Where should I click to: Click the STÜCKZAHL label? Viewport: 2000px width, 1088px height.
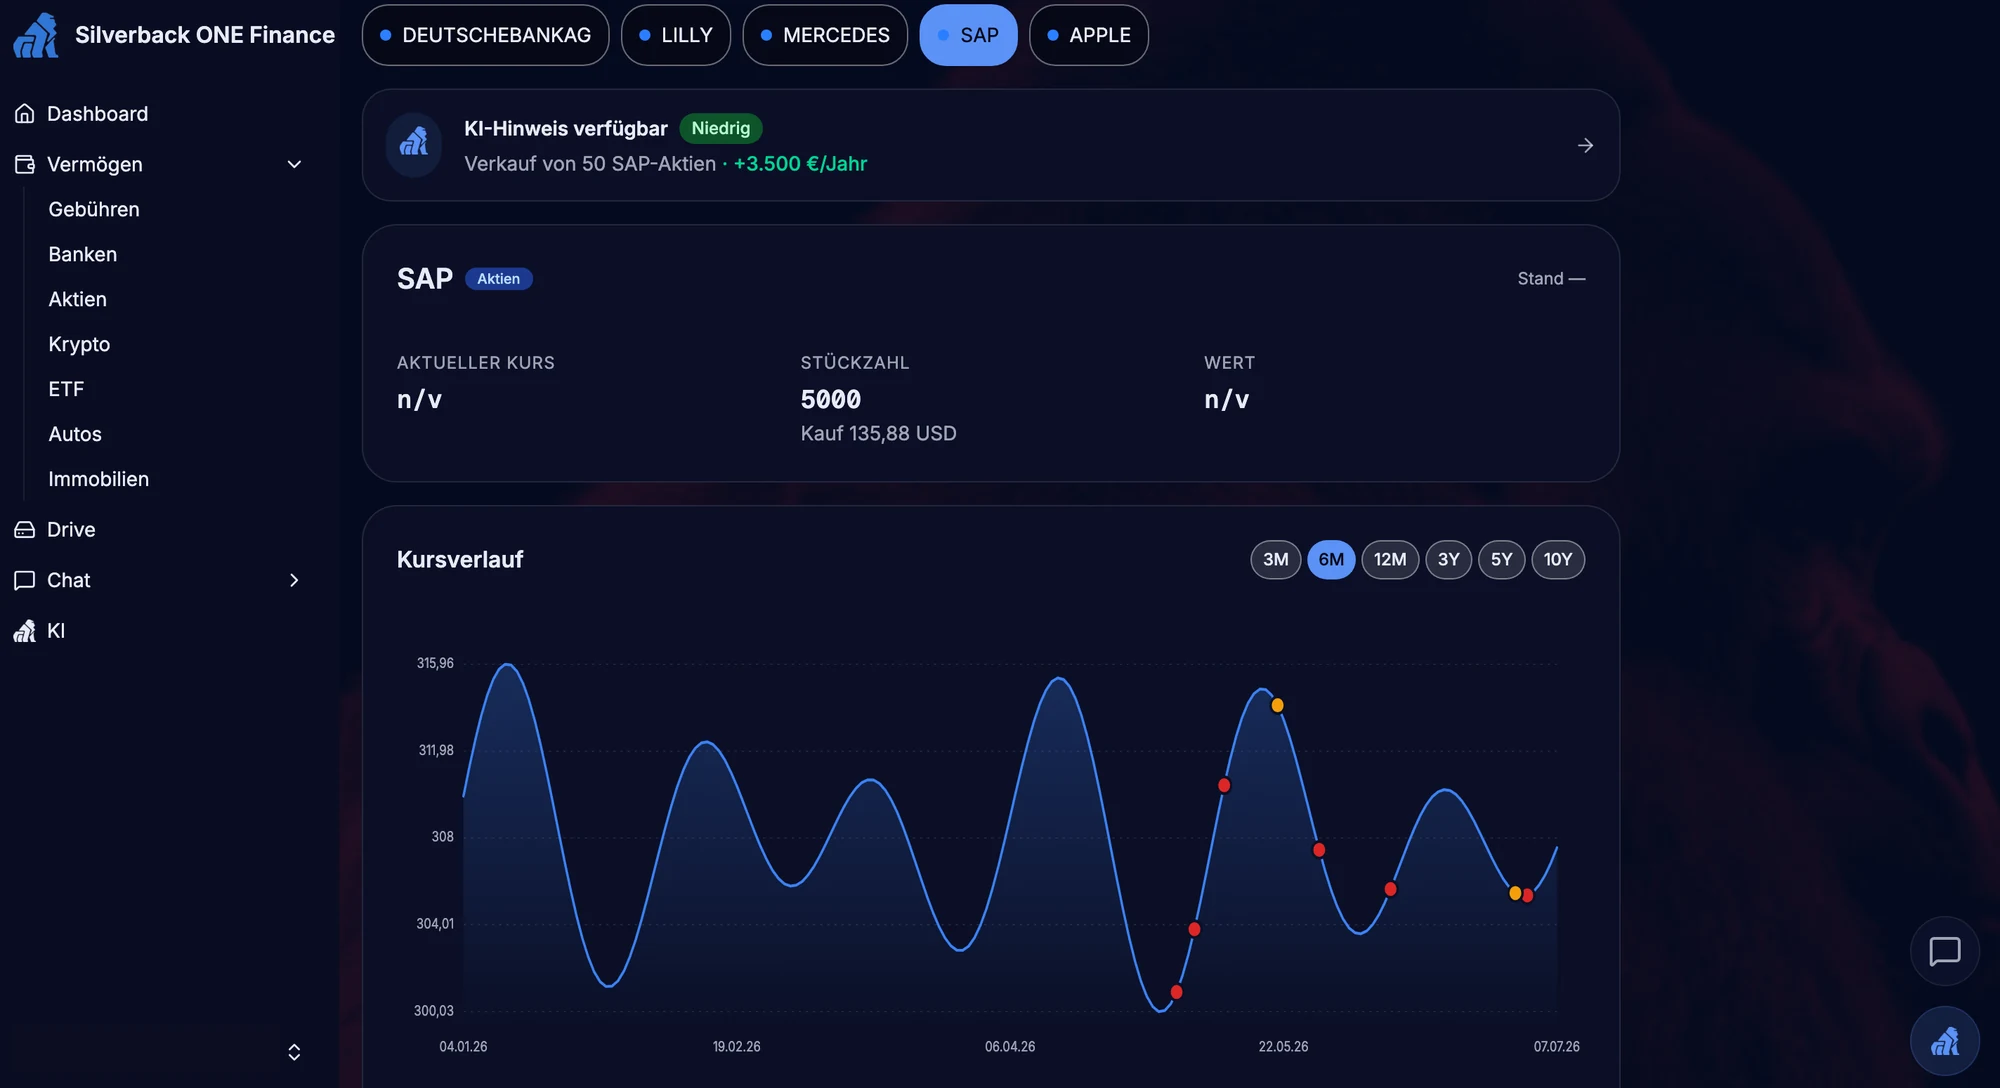tap(855, 363)
